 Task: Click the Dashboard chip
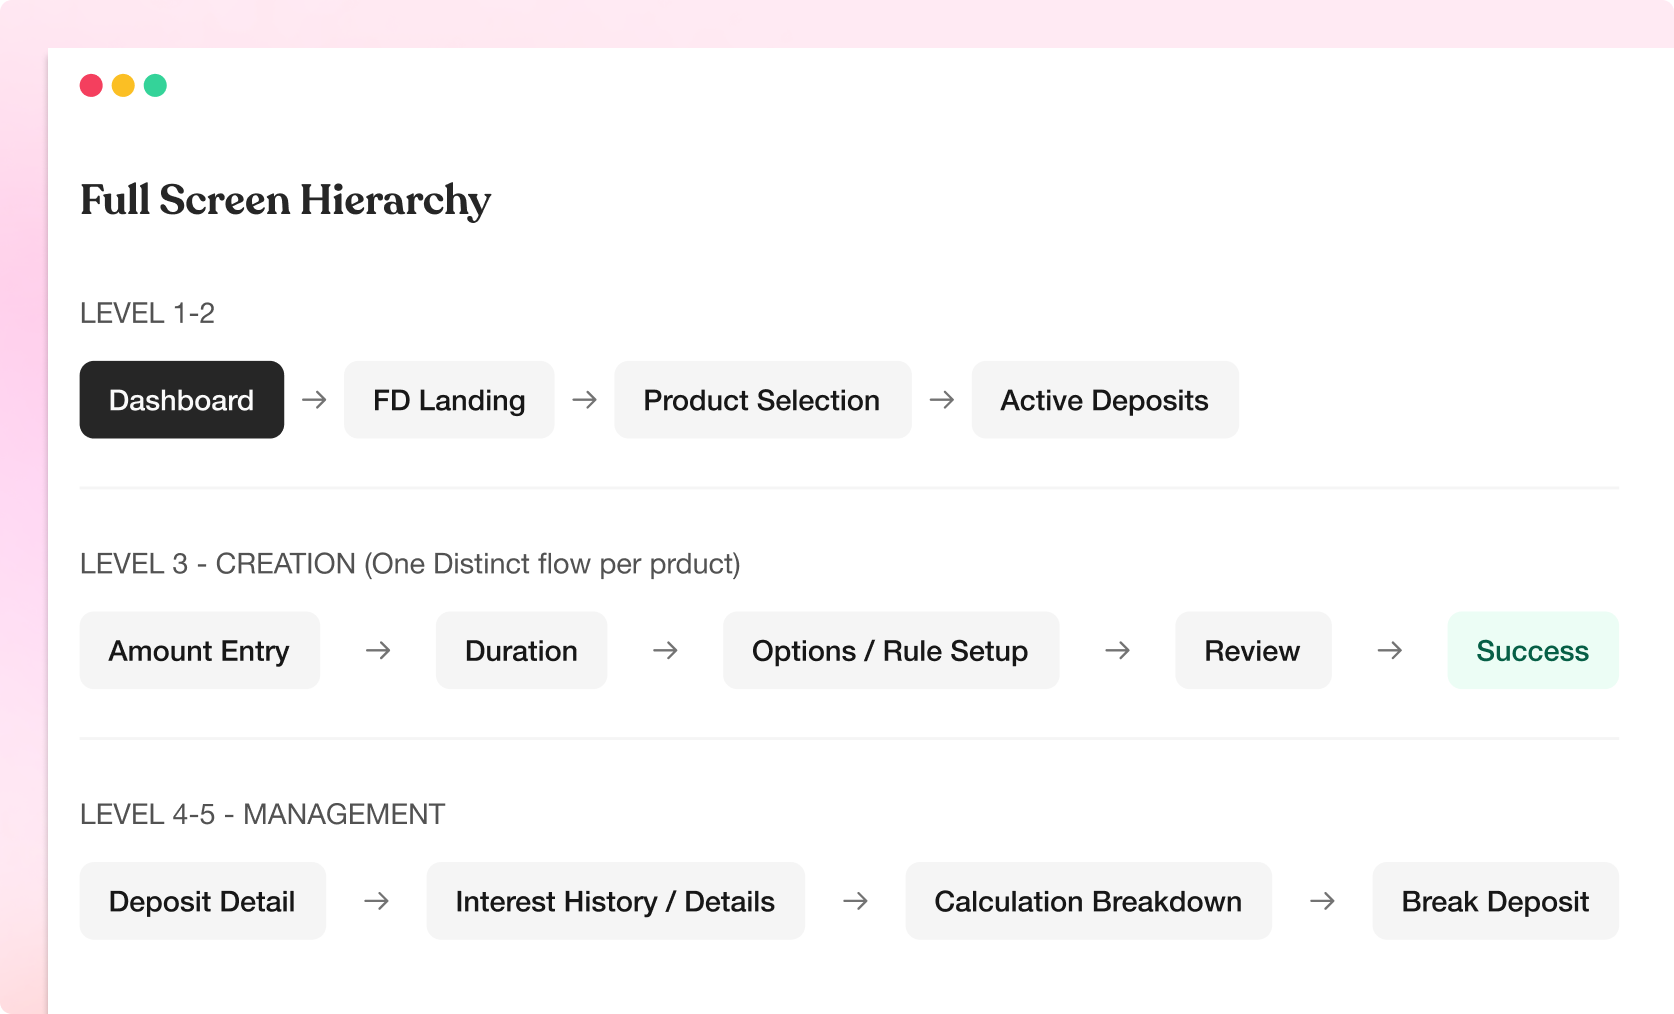tap(181, 400)
